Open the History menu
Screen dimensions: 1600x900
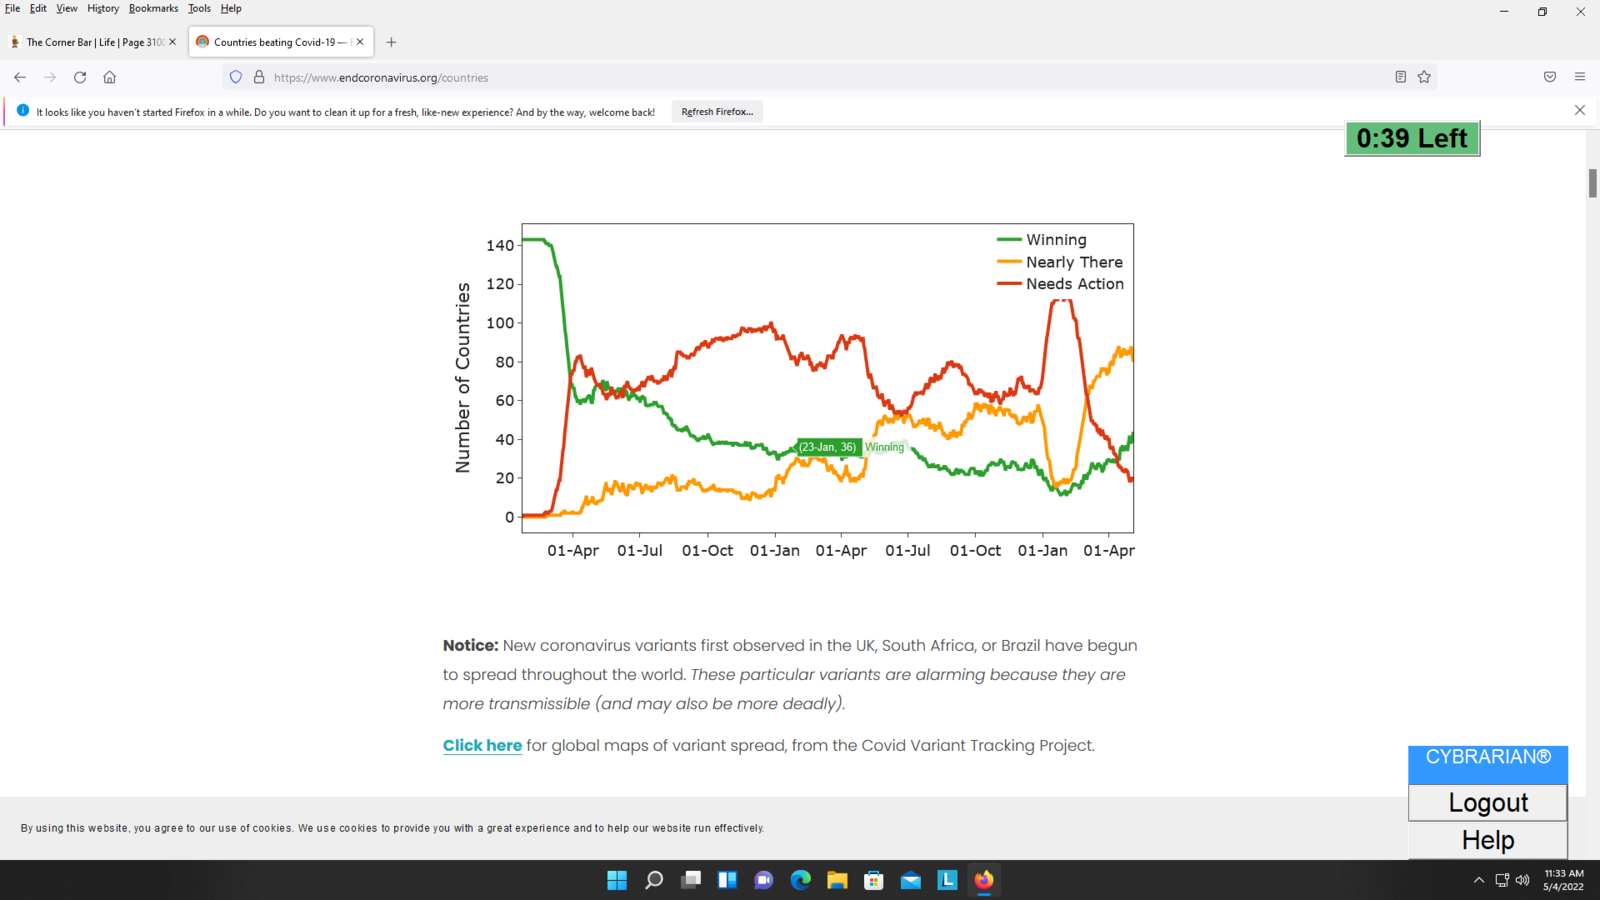pyautogui.click(x=103, y=8)
